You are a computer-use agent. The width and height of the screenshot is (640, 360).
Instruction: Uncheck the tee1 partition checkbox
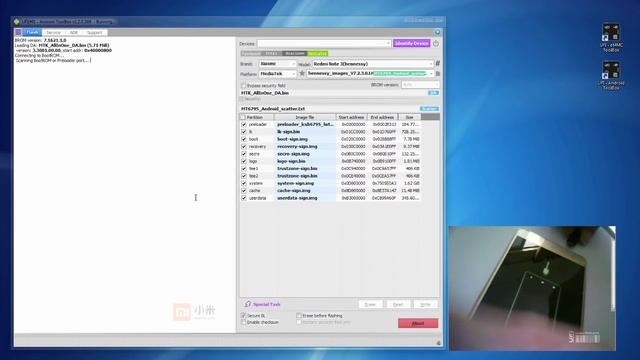click(x=244, y=169)
